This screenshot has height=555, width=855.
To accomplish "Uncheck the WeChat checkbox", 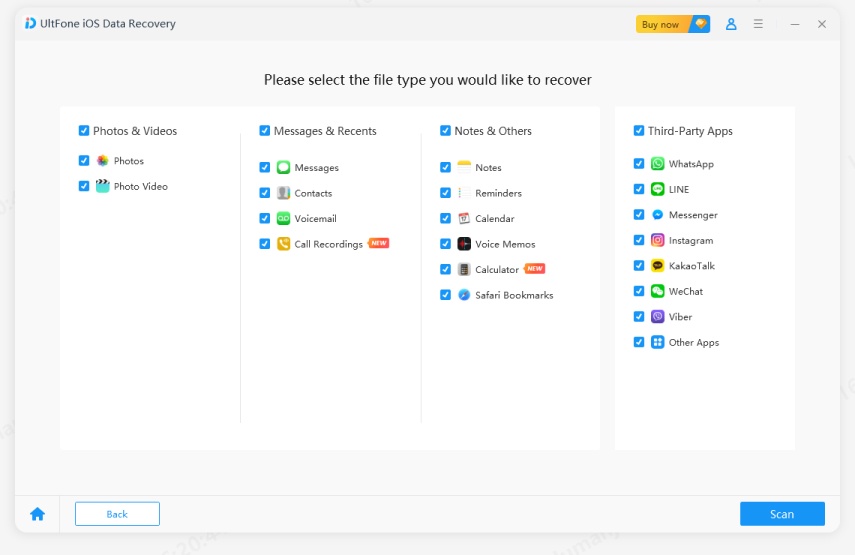I will click(x=639, y=291).
